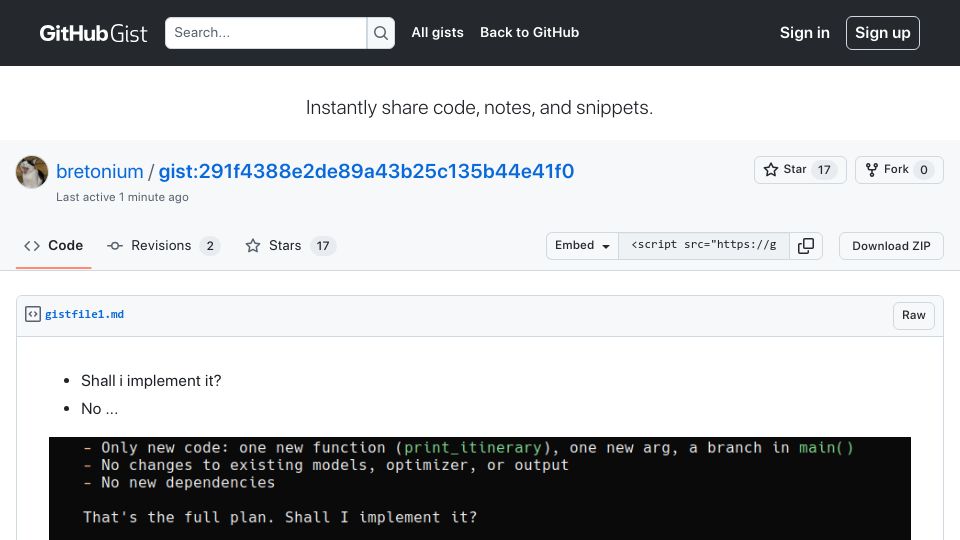Copy the embed script to clipboard
The image size is (960, 540).
(x=806, y=246)
